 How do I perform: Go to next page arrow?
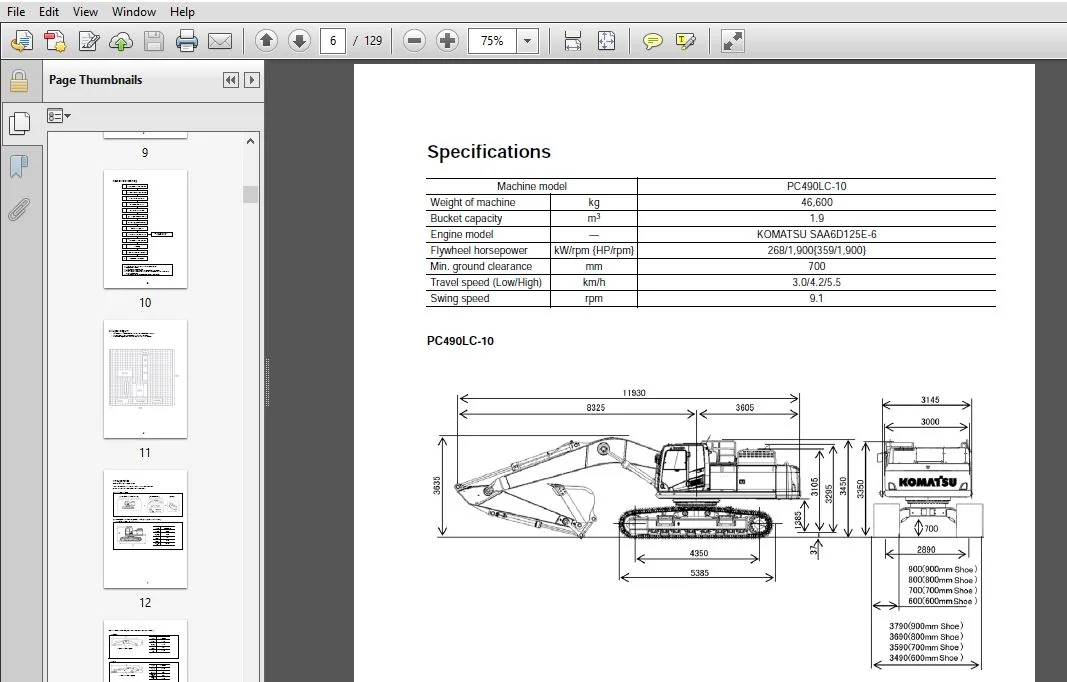click(299, 41)
